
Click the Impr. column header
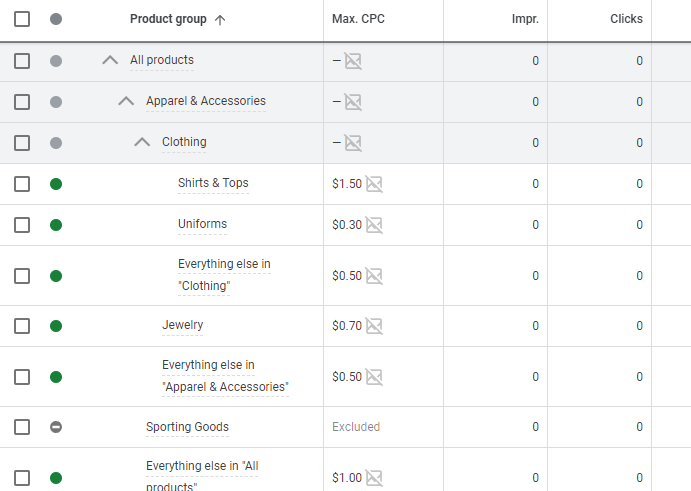524,19
